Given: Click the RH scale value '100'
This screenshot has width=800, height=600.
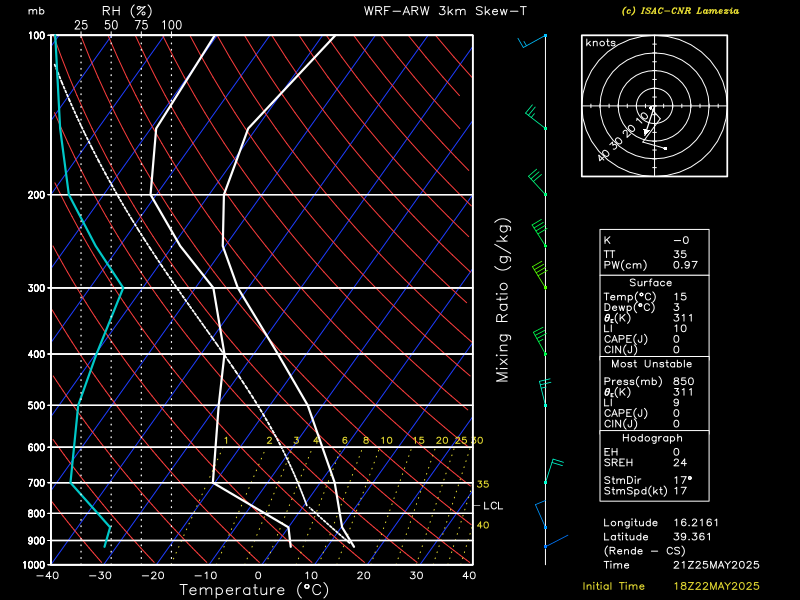Looking at the screenshot, I should (x=171, y=25).
